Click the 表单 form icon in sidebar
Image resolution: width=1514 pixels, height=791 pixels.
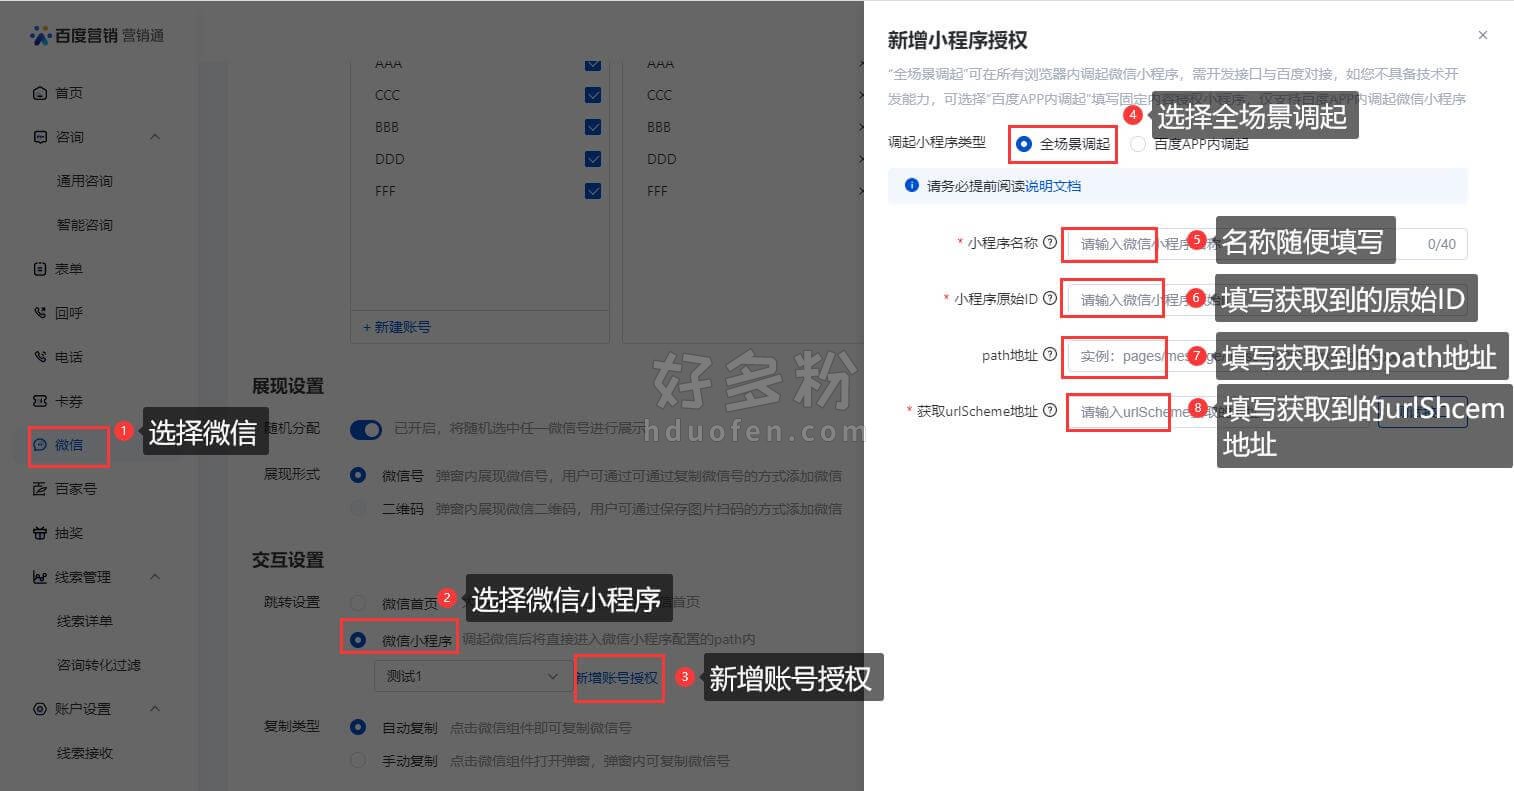point(40,269)
